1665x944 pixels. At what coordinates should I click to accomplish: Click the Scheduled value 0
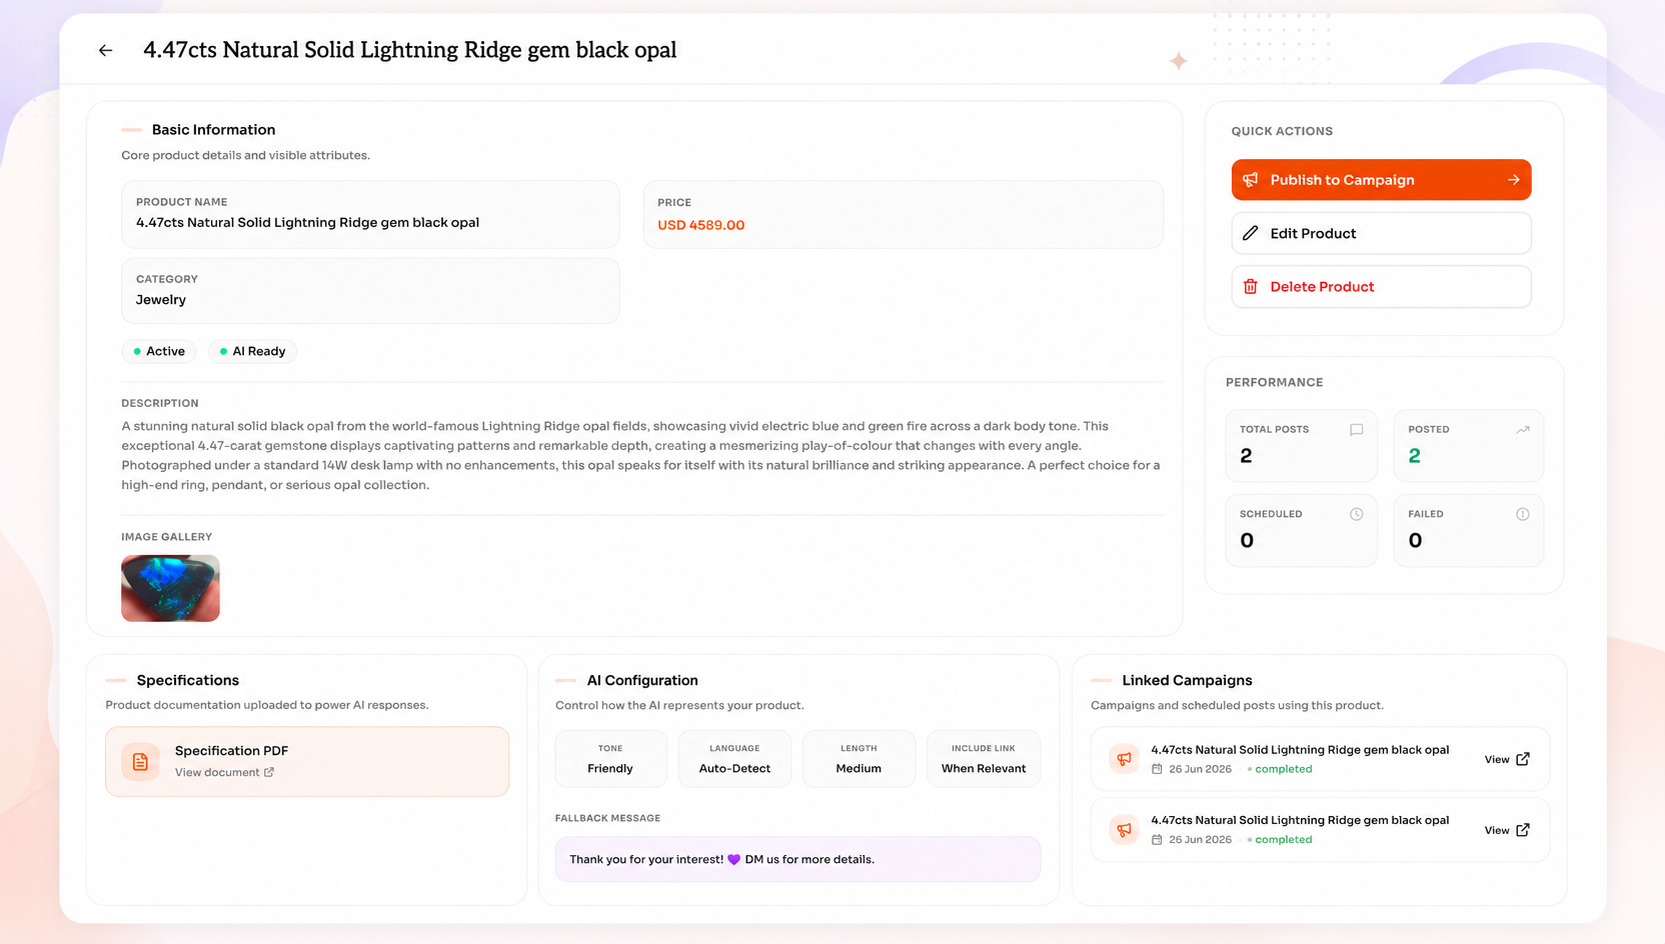(1246, 541)
